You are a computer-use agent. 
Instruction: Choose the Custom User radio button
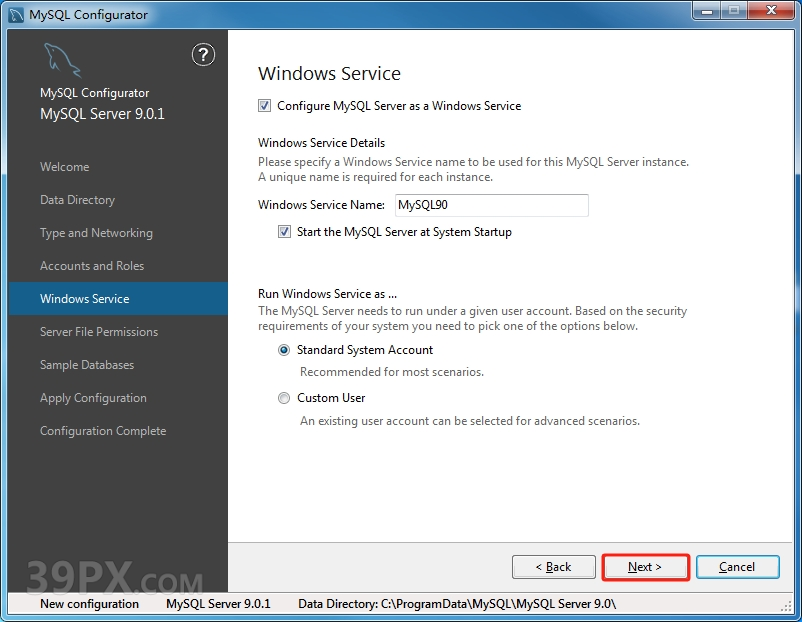point(284,398)
